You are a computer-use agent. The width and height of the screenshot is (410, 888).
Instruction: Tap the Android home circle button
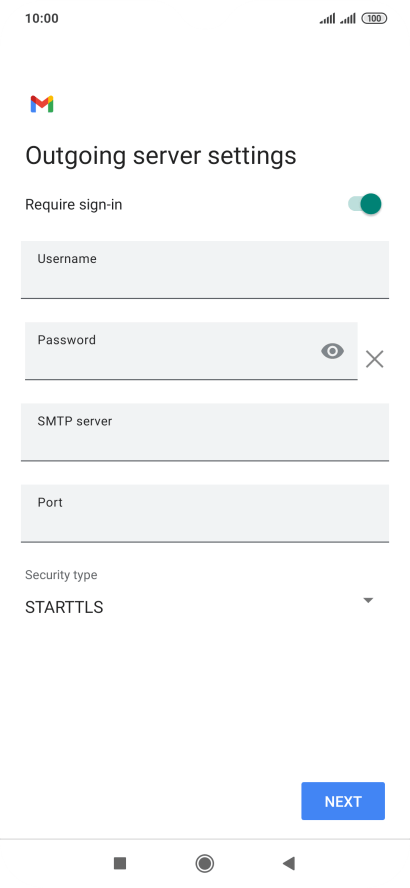204,863
